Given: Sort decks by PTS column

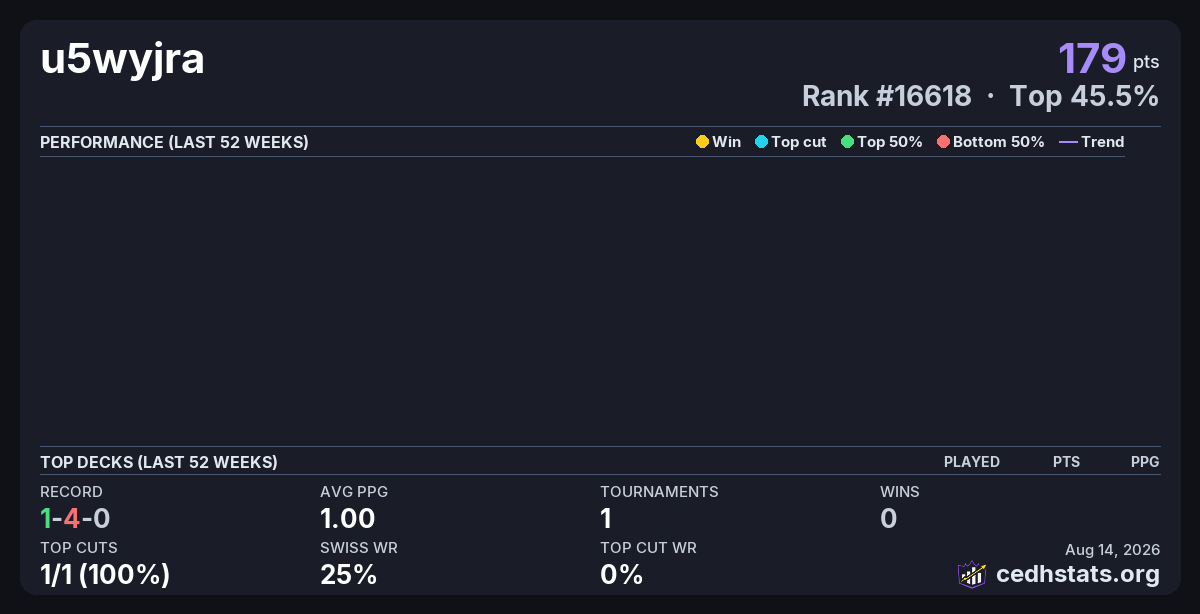Looking at the screenshot, I should pos(1066,462).
